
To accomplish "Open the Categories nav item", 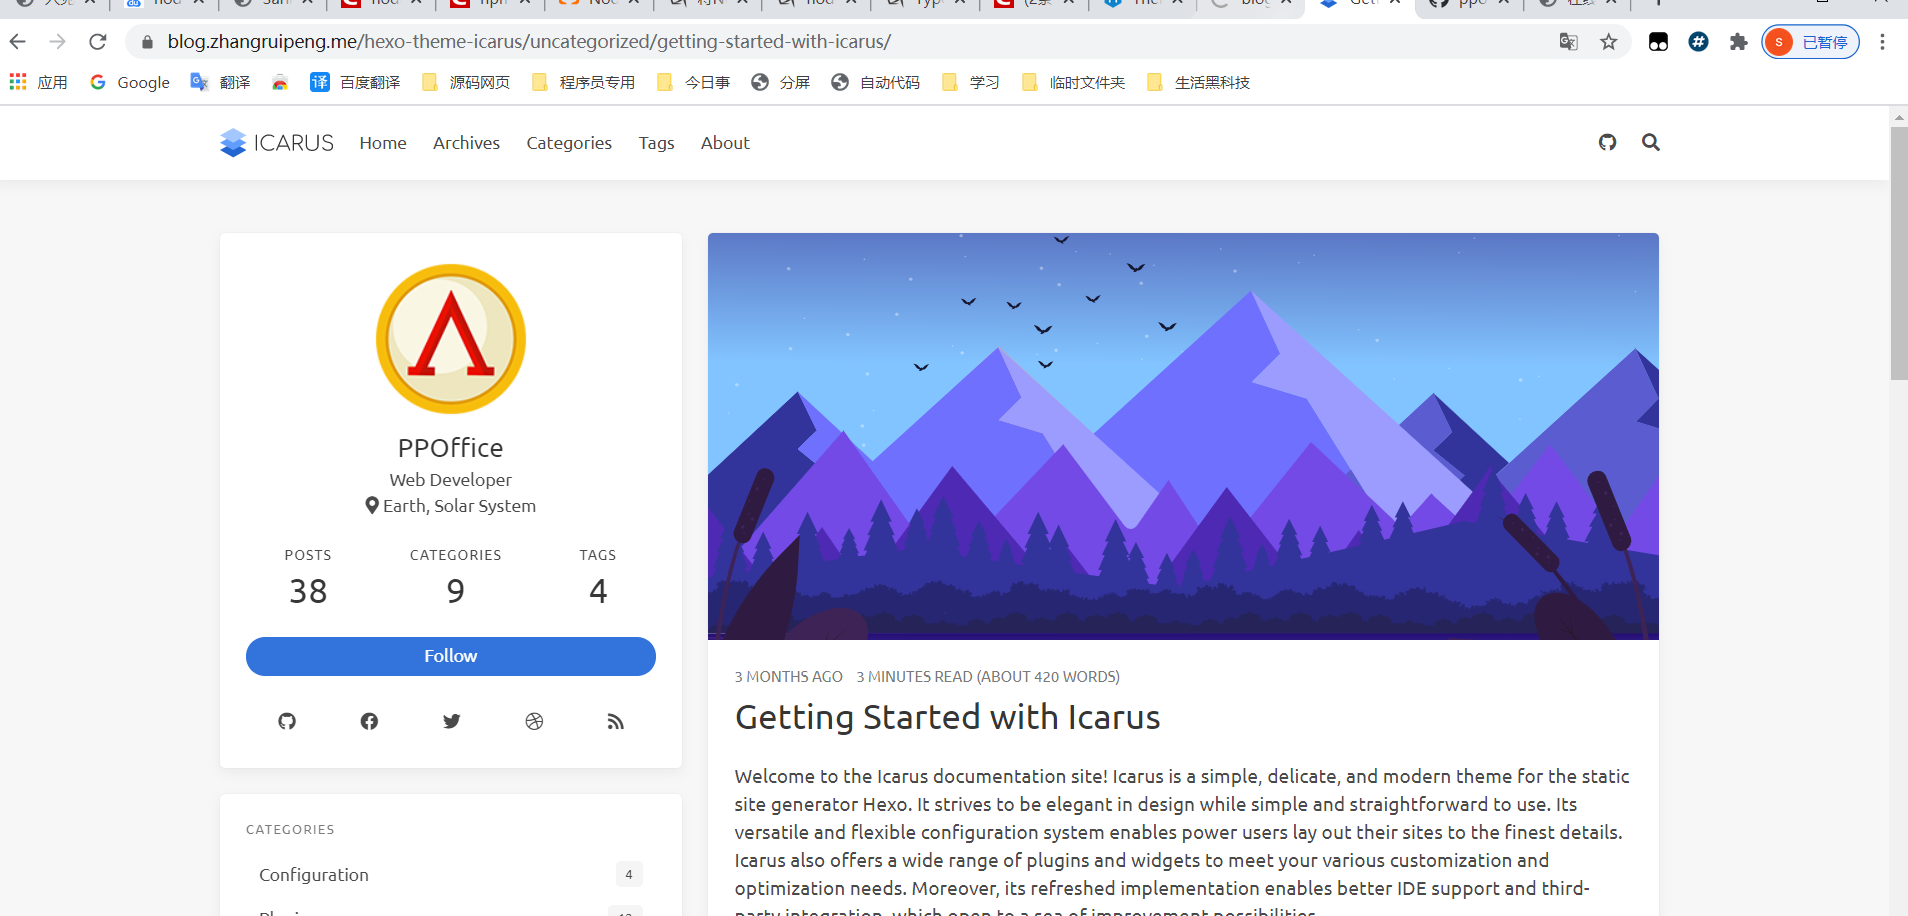I will click(x=569, y=143).
